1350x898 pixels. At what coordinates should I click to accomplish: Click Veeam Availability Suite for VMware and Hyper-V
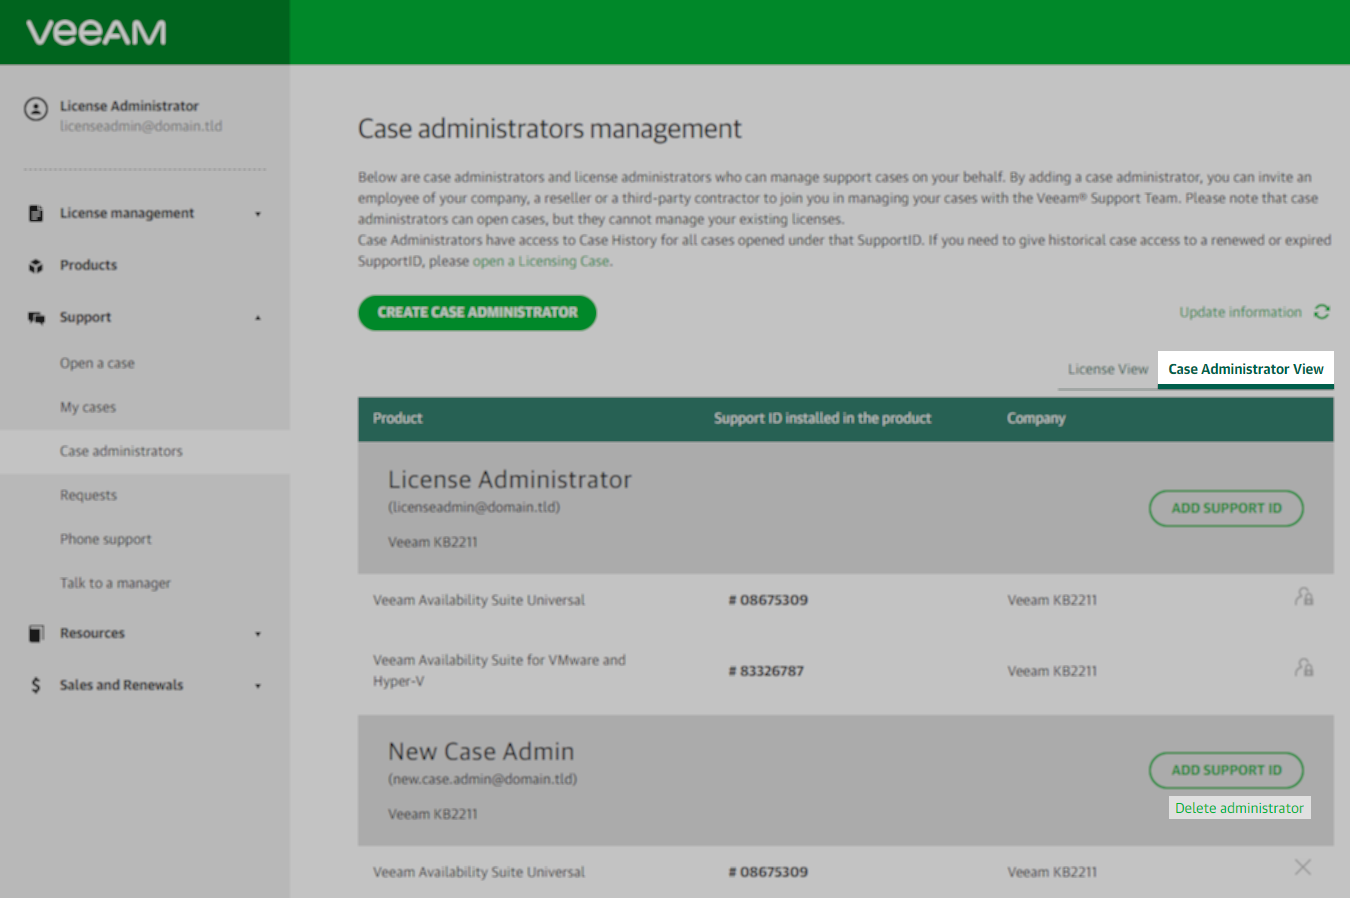click(x=499, y=670)
